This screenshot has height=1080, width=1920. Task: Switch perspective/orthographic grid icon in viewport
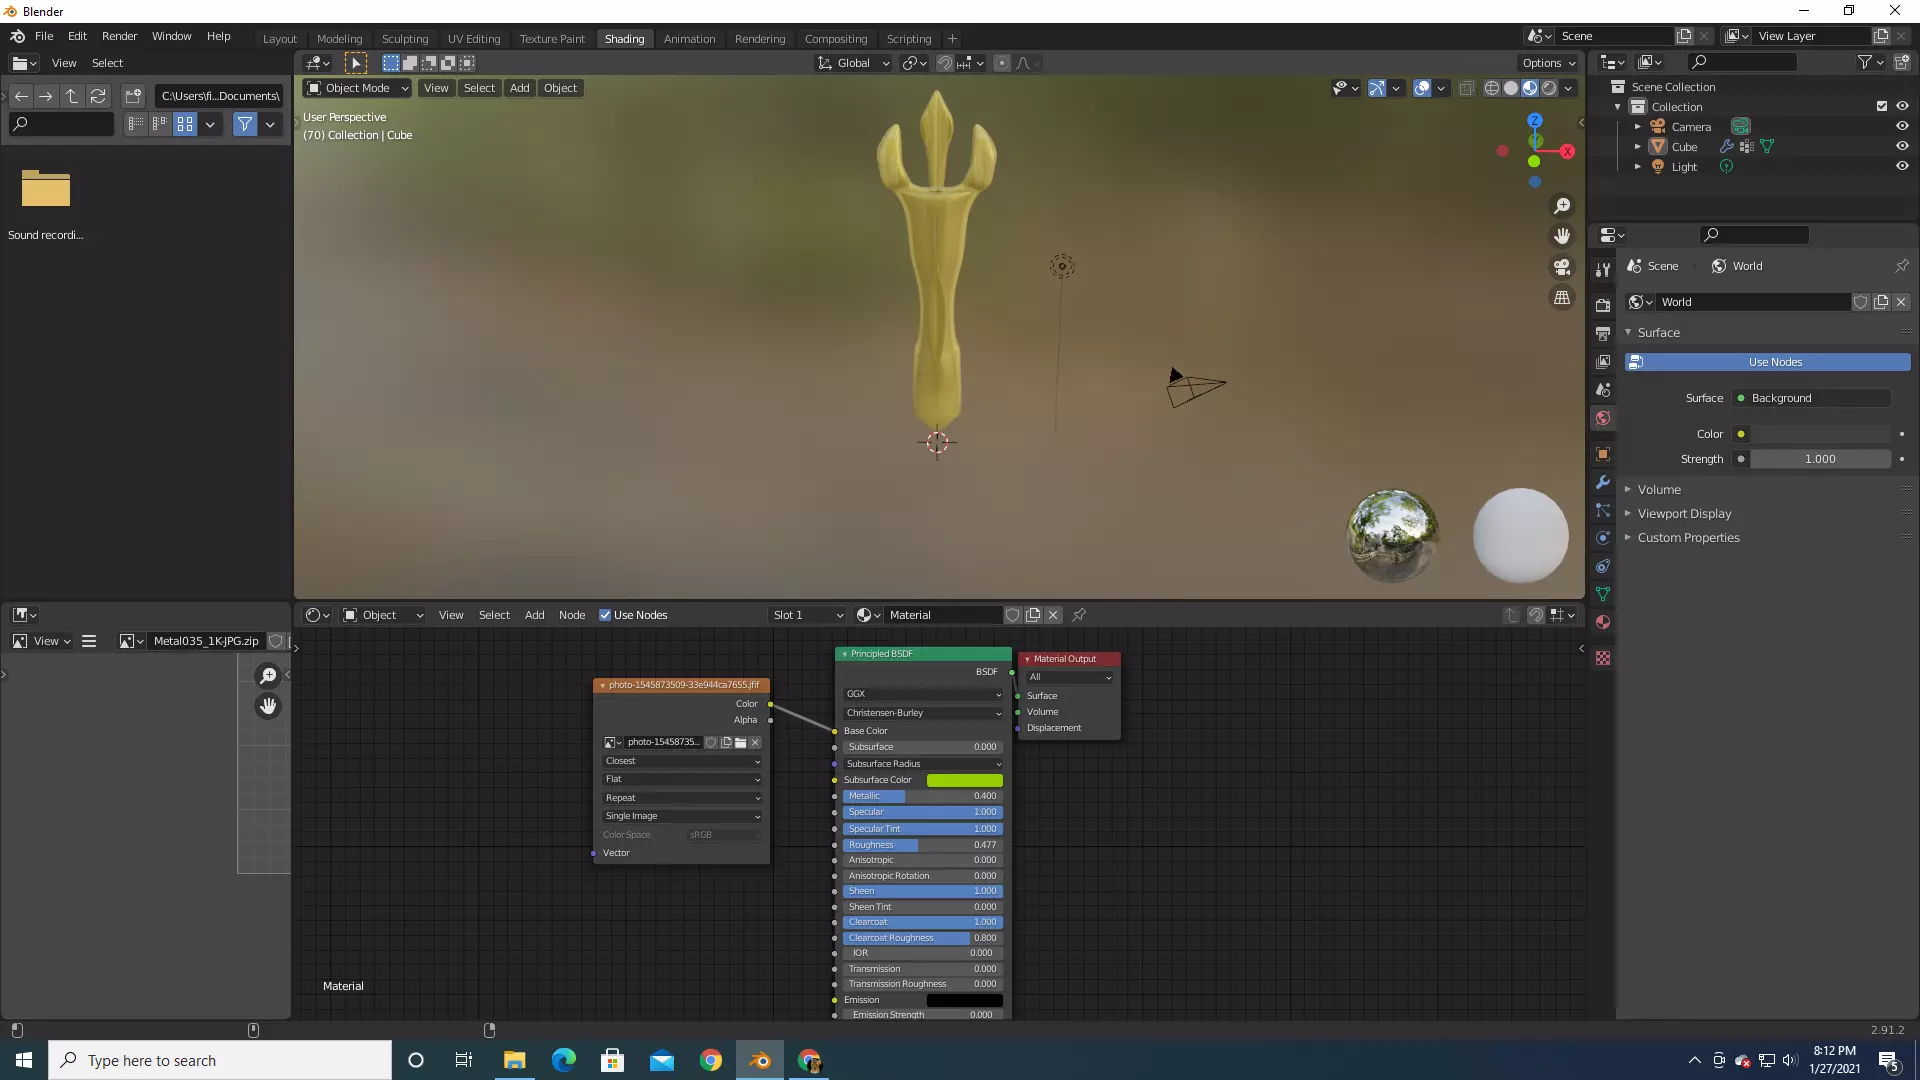click(1562, 298)
